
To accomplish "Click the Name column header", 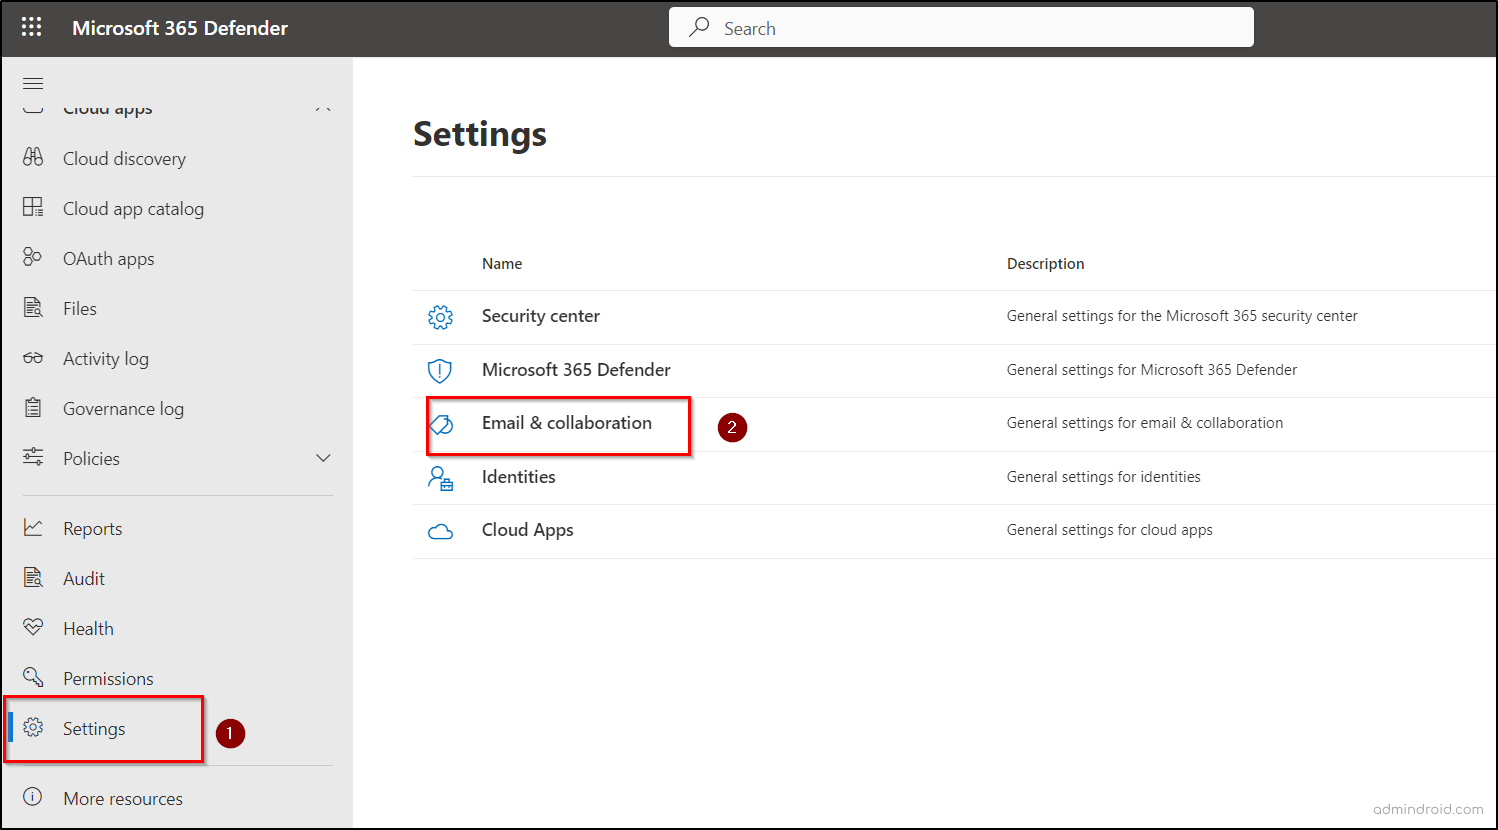I will pos(502,264).
